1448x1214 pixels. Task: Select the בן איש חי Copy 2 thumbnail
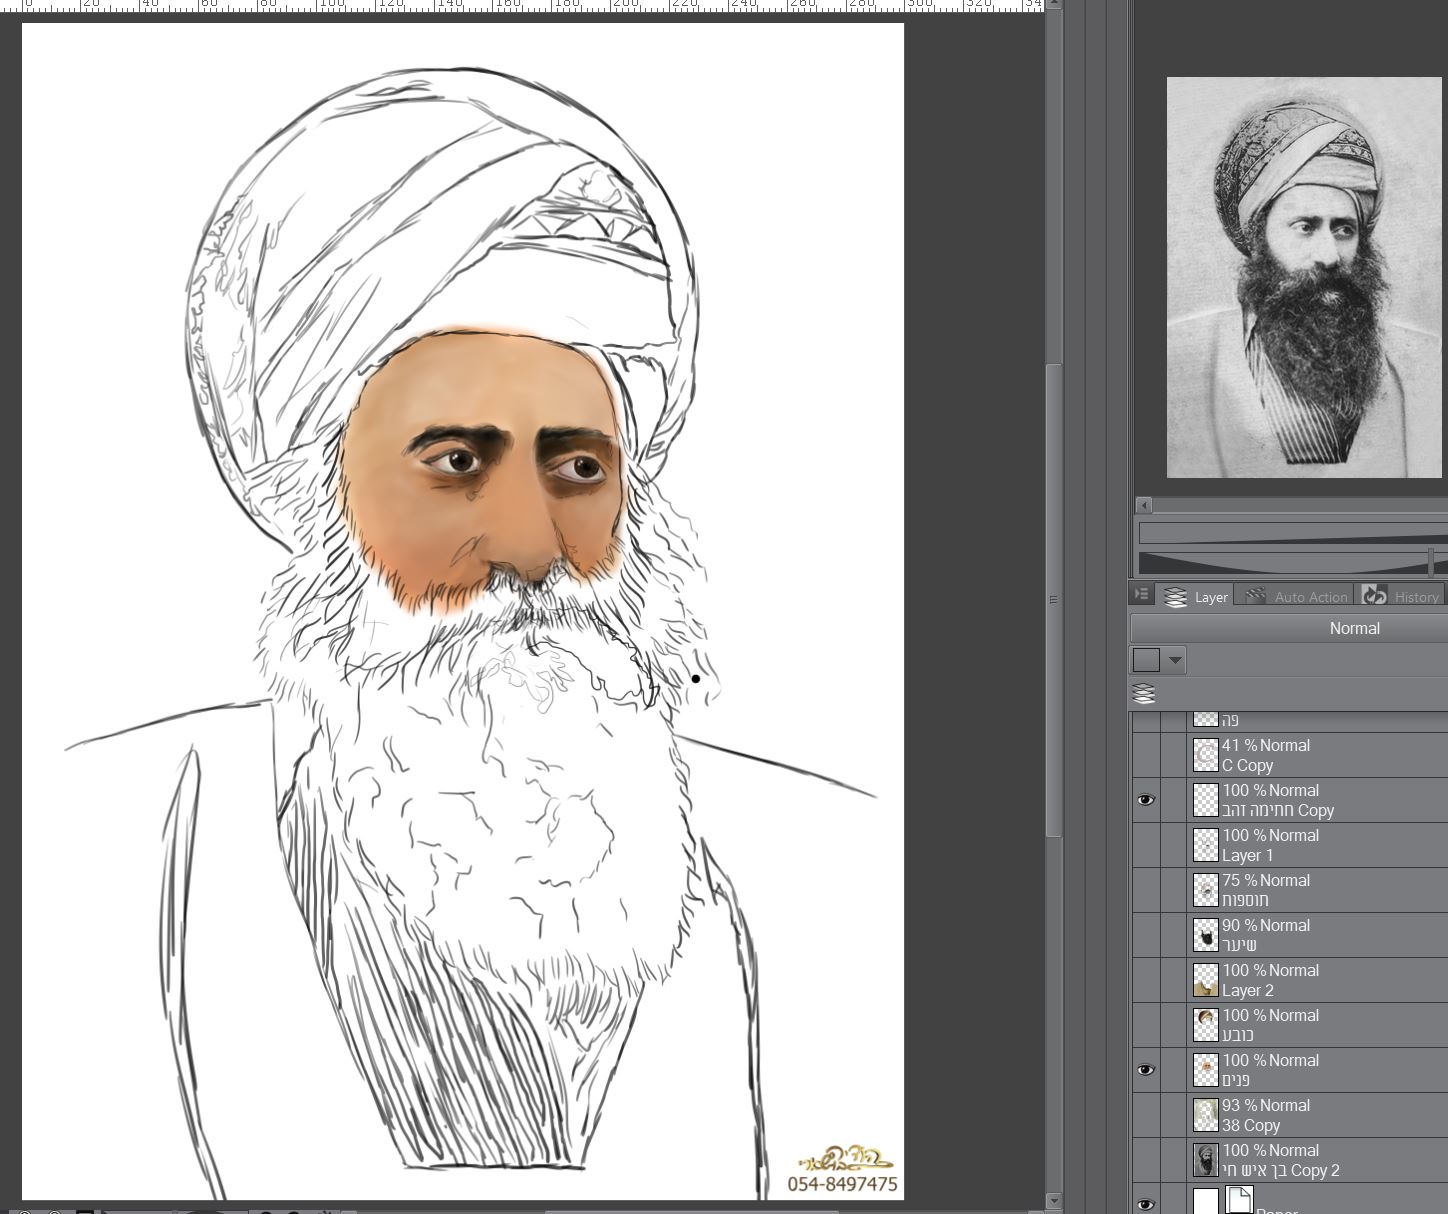[1206, 1160]
